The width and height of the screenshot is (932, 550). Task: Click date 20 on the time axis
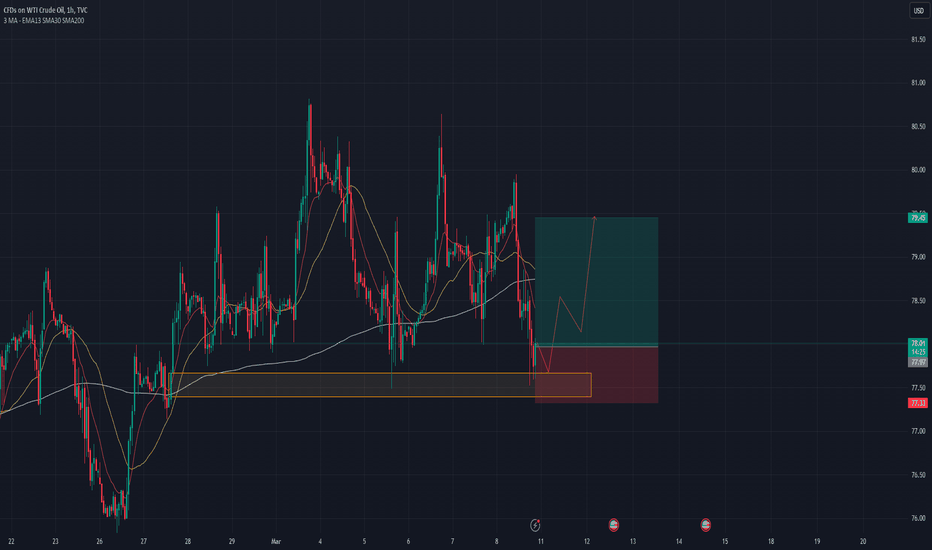tap(862, 542)
